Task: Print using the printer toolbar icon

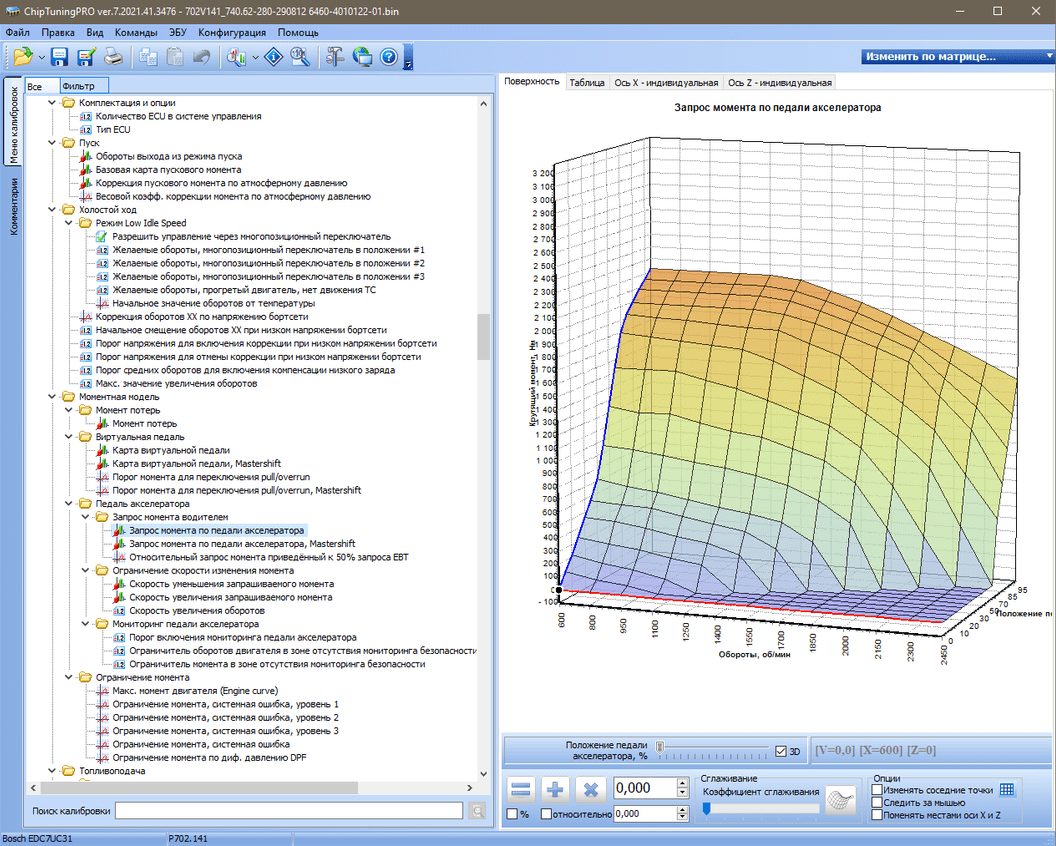Action: pos(113,57)
